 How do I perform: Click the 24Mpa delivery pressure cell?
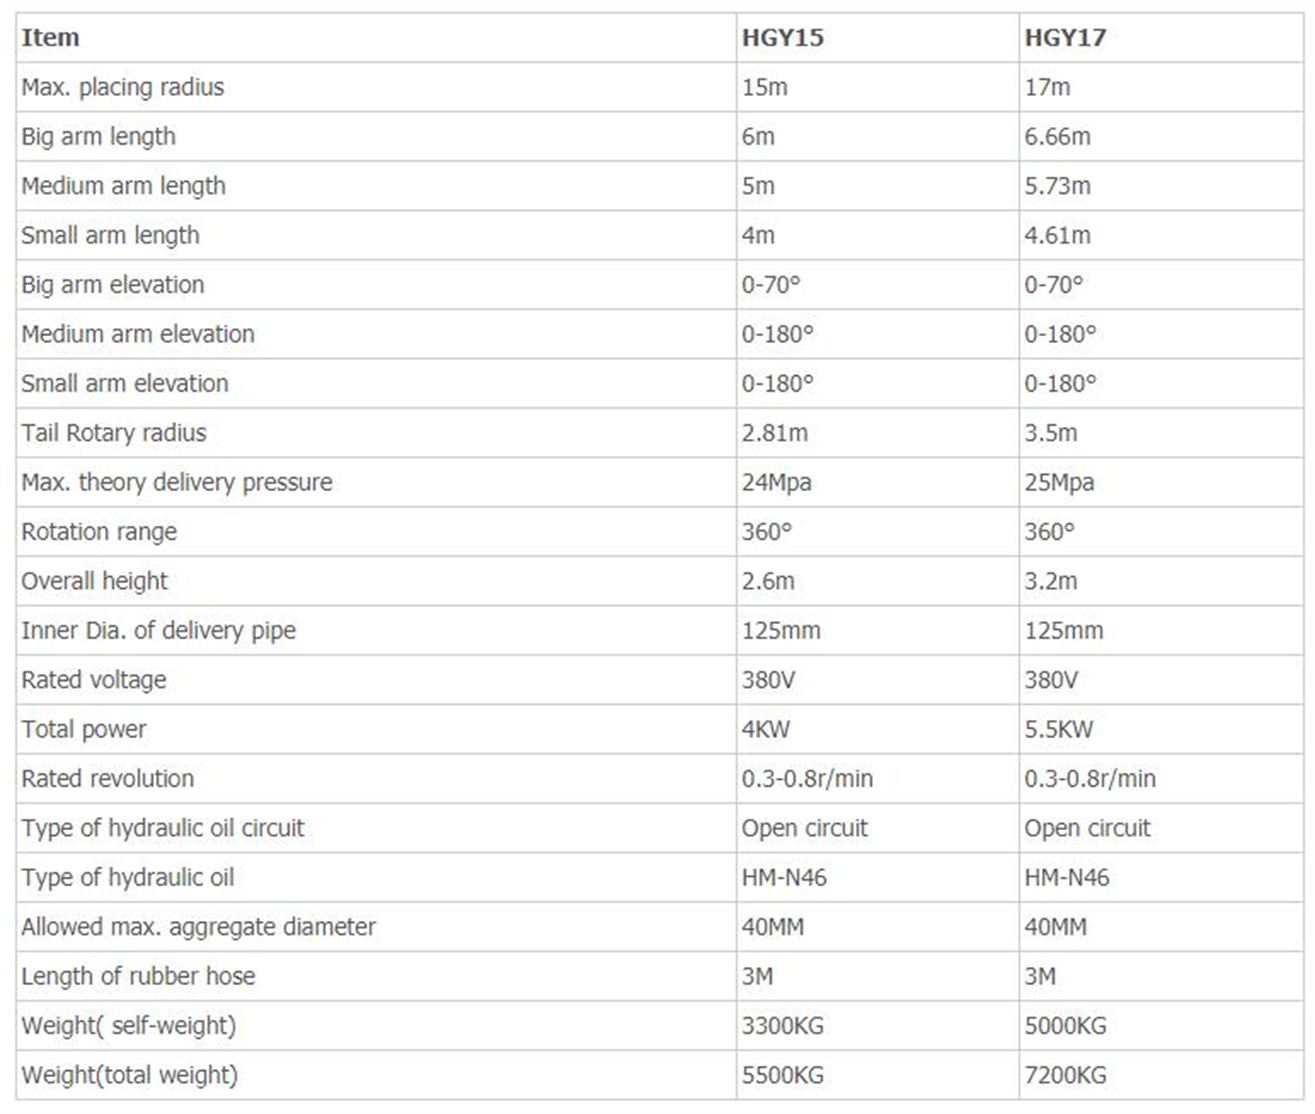[x=776, y=483]
